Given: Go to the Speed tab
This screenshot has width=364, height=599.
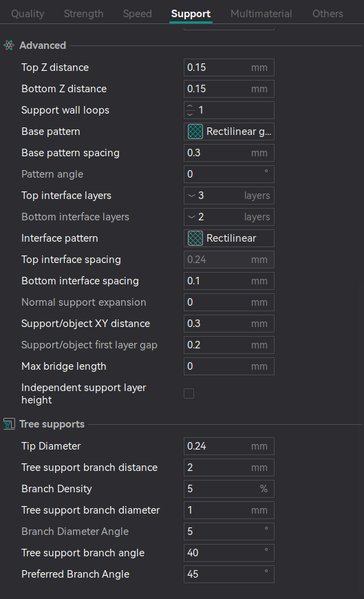Looking at the screenshot, I should click(x=137, y=14).
